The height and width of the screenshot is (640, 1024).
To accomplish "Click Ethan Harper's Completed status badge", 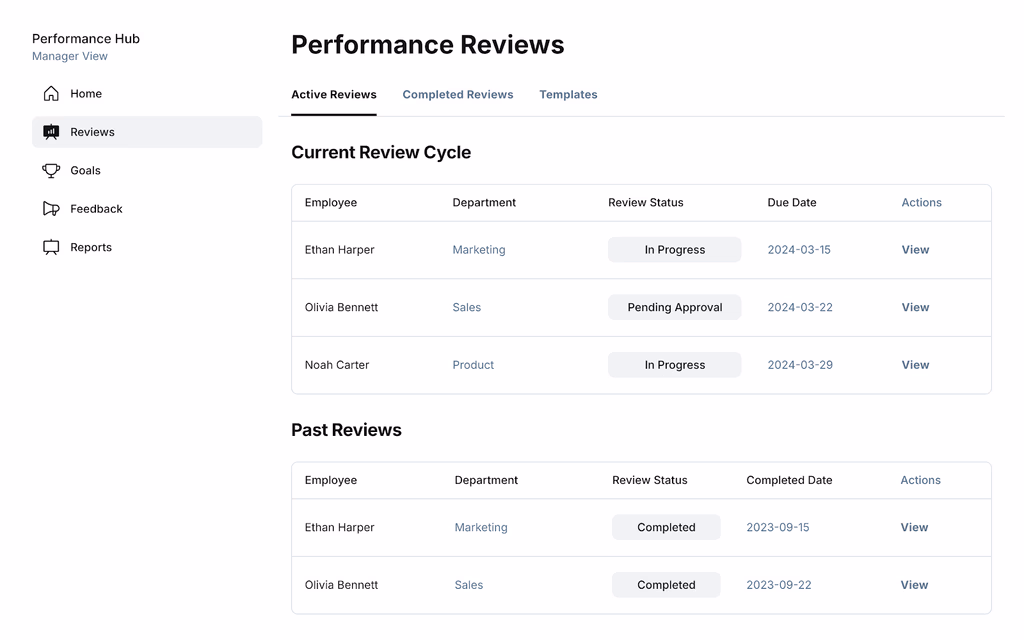I will pyautogui.click(x=666, y=527).
